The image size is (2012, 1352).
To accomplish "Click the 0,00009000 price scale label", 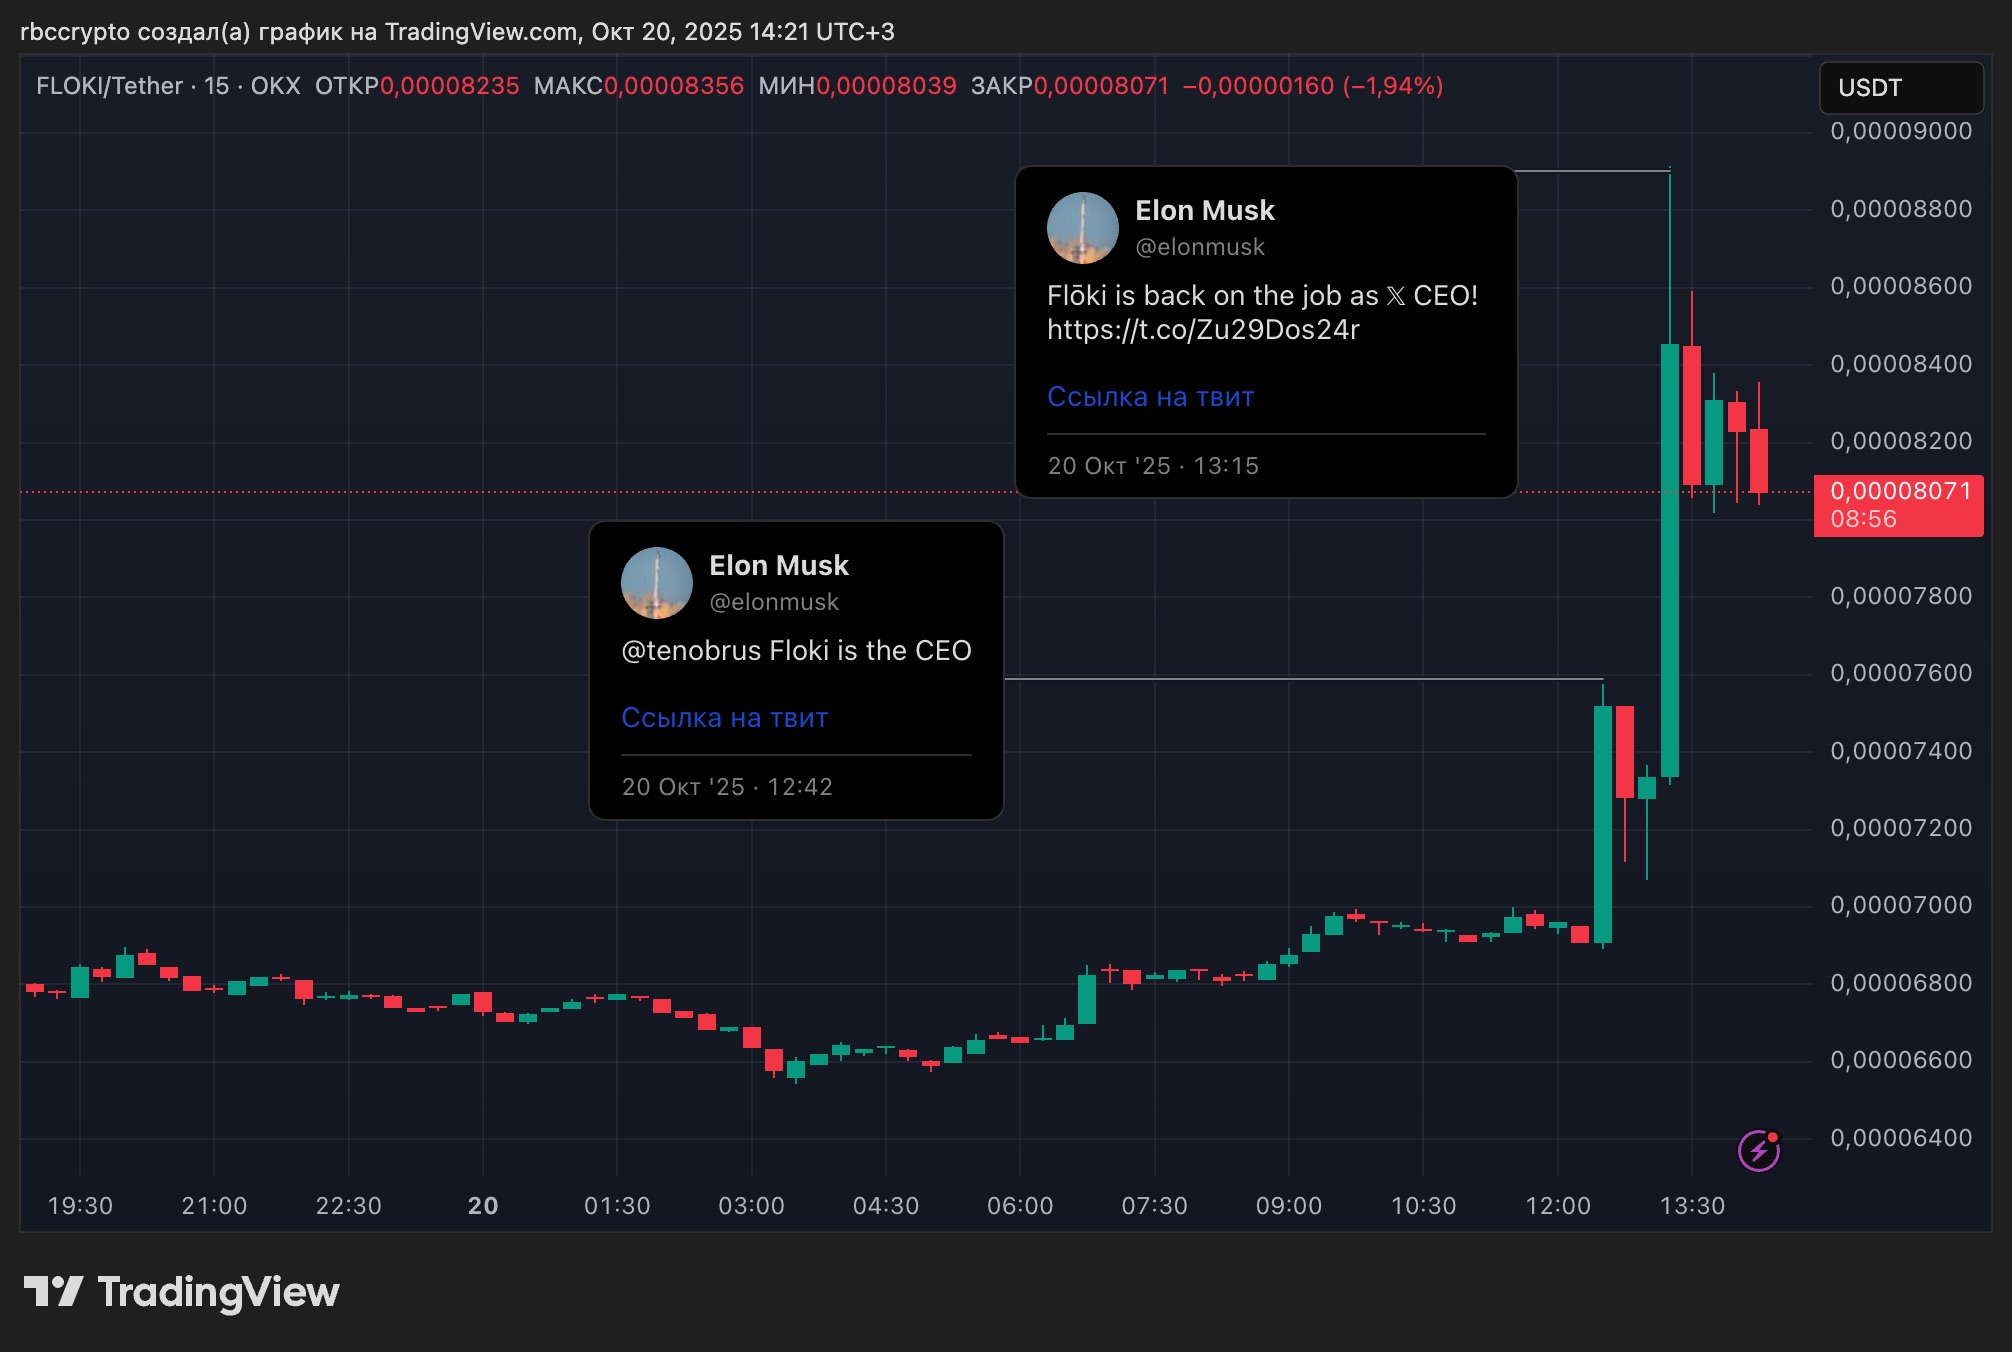I will [1900, 131].
